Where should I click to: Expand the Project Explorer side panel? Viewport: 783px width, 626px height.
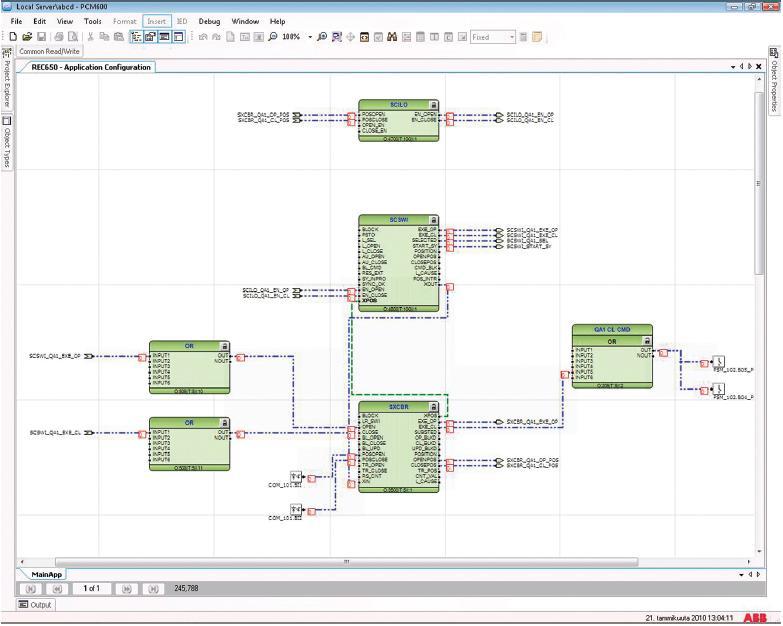[6, 78]
